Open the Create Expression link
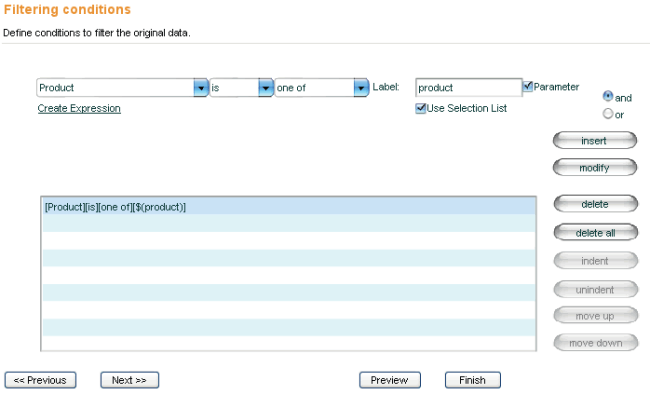Viewport: 650px width, 394px height. [x=79, y=108]
